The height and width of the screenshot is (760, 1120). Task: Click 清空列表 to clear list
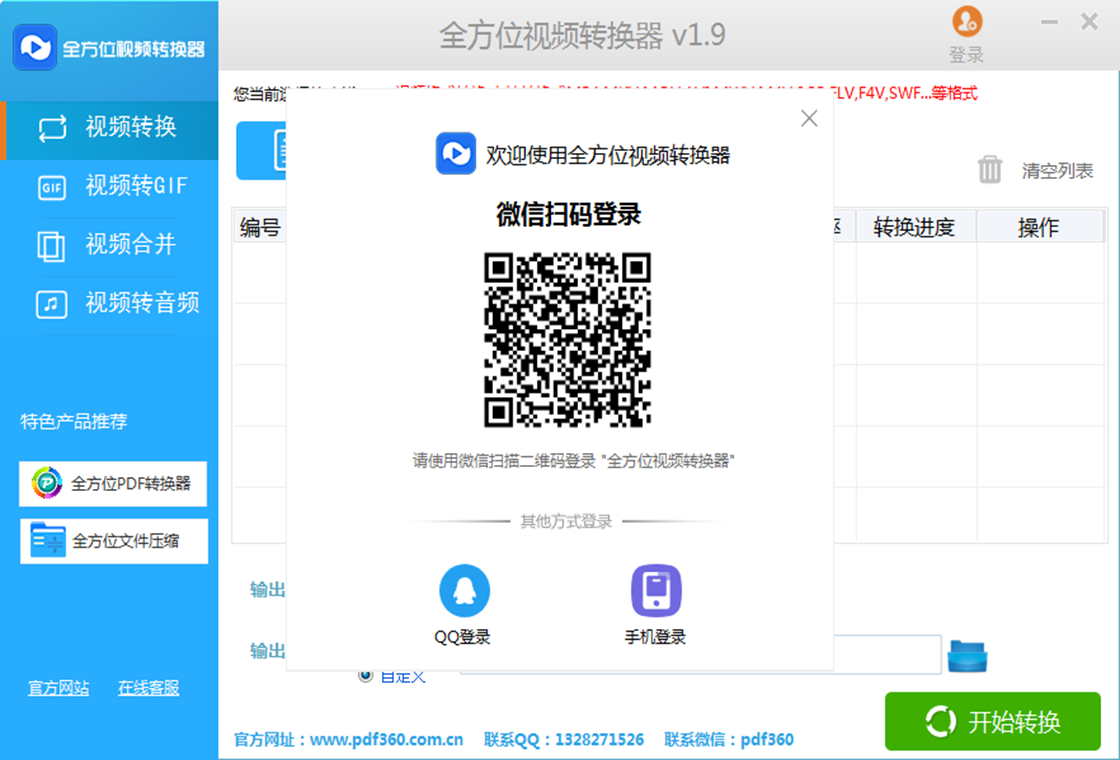point(1057,171)
